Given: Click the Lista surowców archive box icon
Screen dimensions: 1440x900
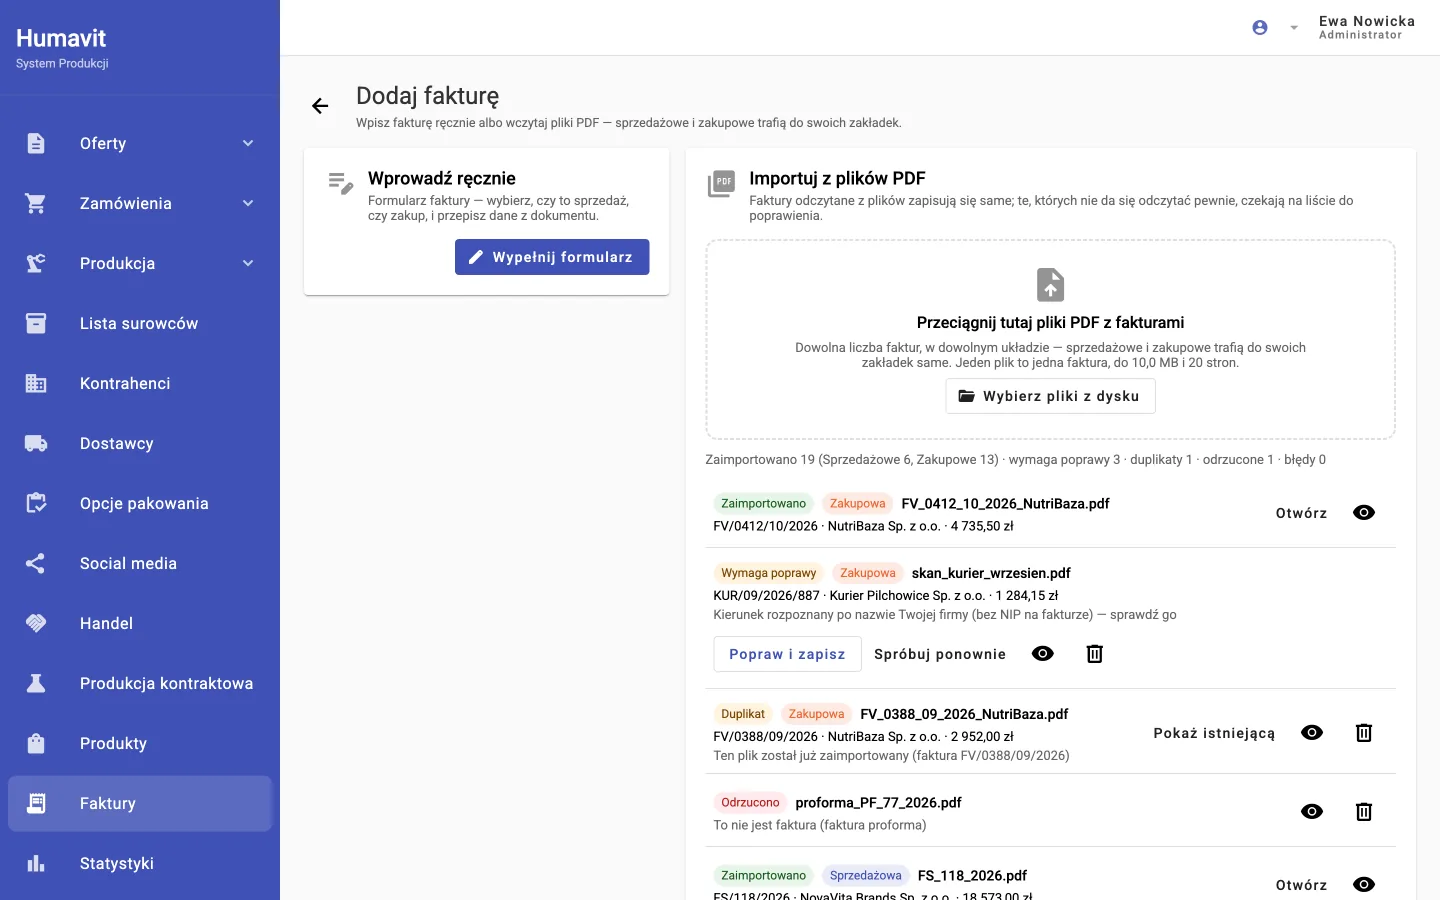Looking at the screenshot, I should click(x=36, y=323).
